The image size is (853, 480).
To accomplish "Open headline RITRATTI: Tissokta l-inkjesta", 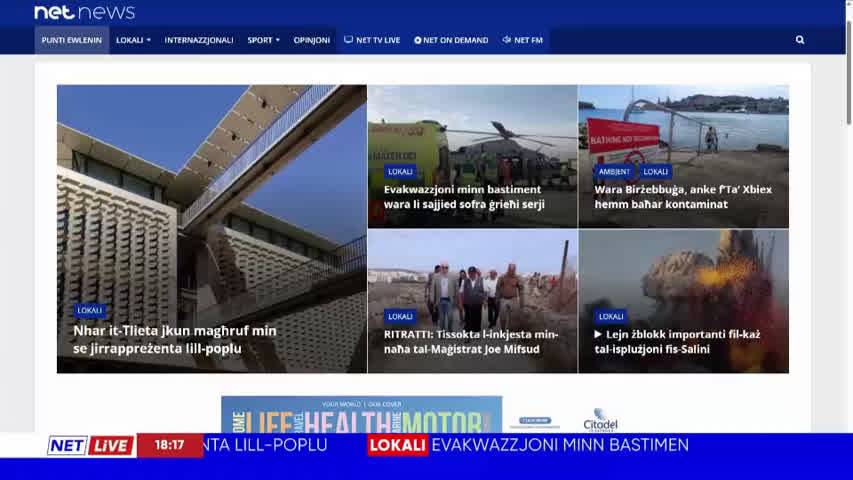I will click(471, 342).
